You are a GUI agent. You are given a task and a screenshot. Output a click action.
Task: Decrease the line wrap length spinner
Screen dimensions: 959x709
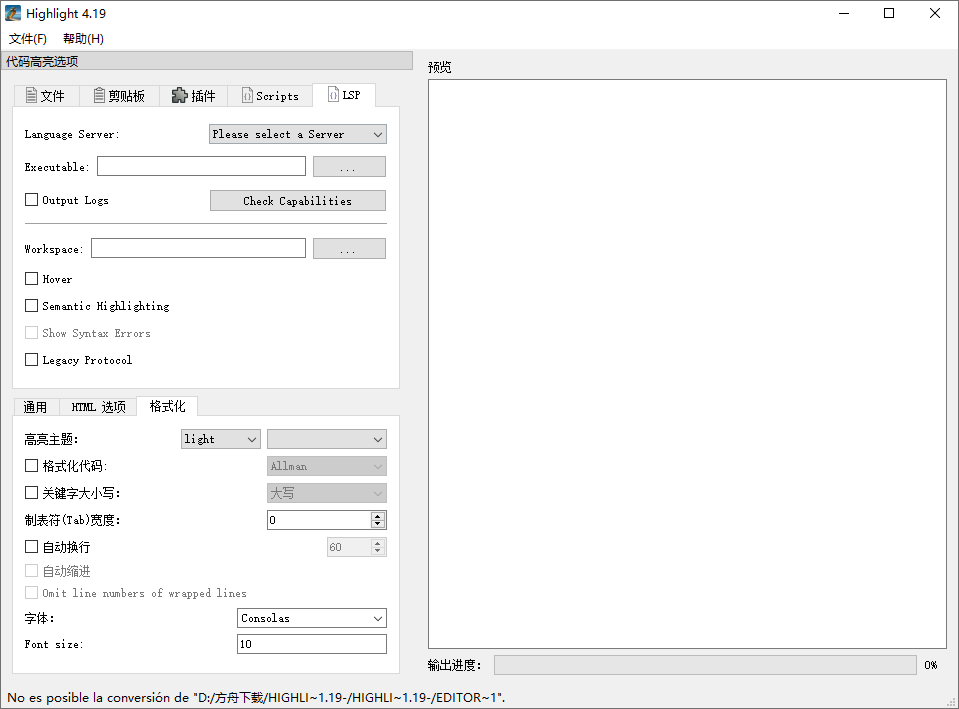pyautogui.click(x=378, y=551)
